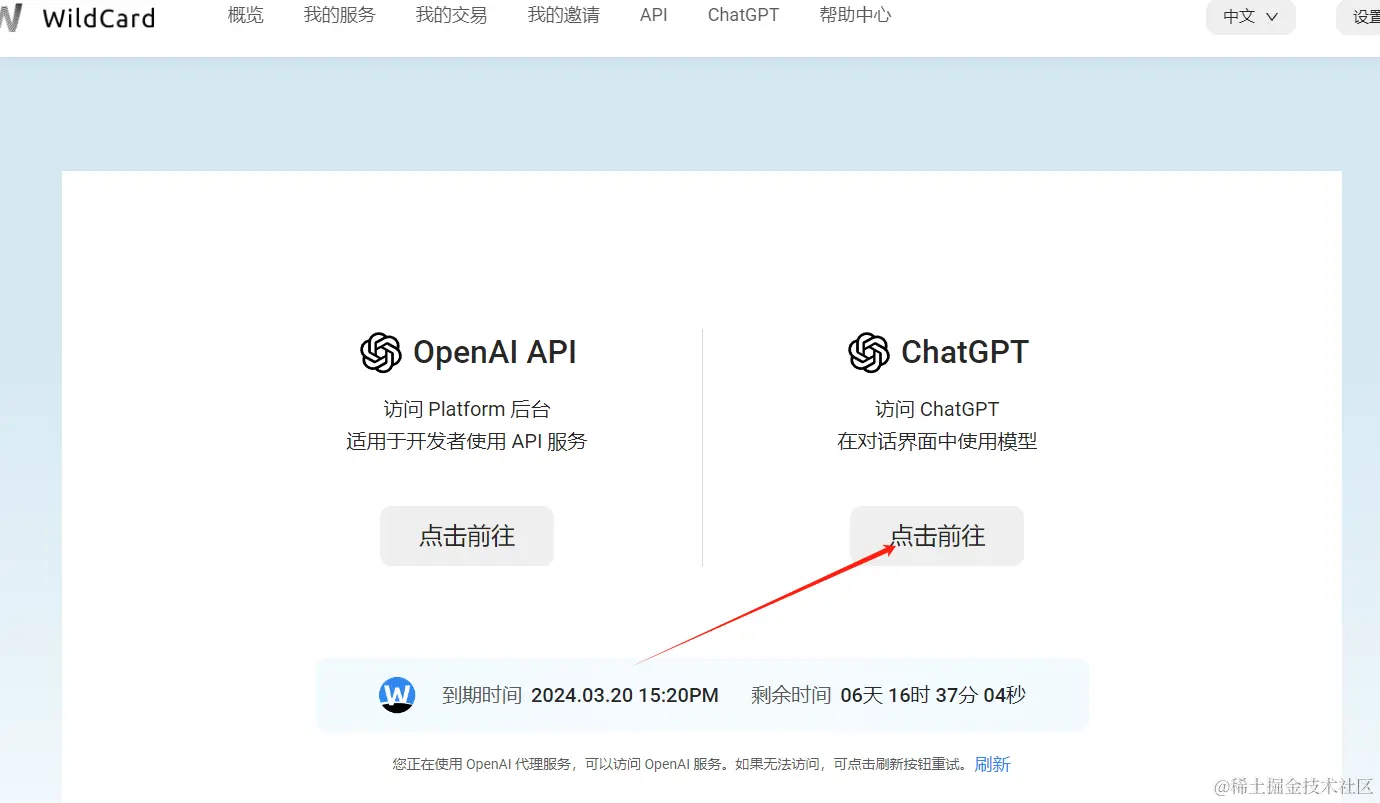Screen dimensions: 1380x803
Task: Click the OpenAI logo beside OpenAI API
Action: [381, 352]
